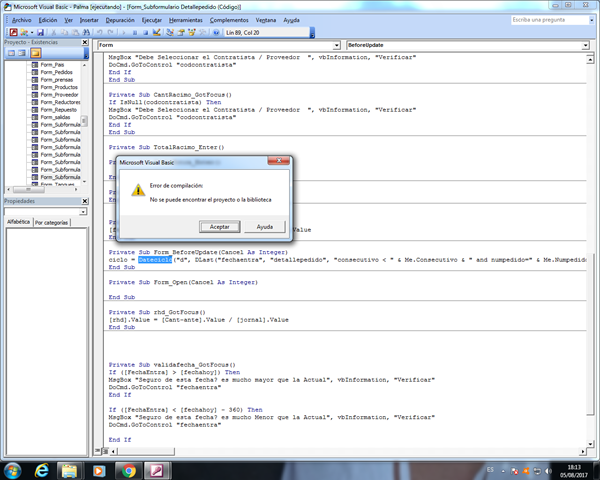600x480 pixels.
Task: Click the View Object icon in Project panel
Action: click(x=22, y=53)
